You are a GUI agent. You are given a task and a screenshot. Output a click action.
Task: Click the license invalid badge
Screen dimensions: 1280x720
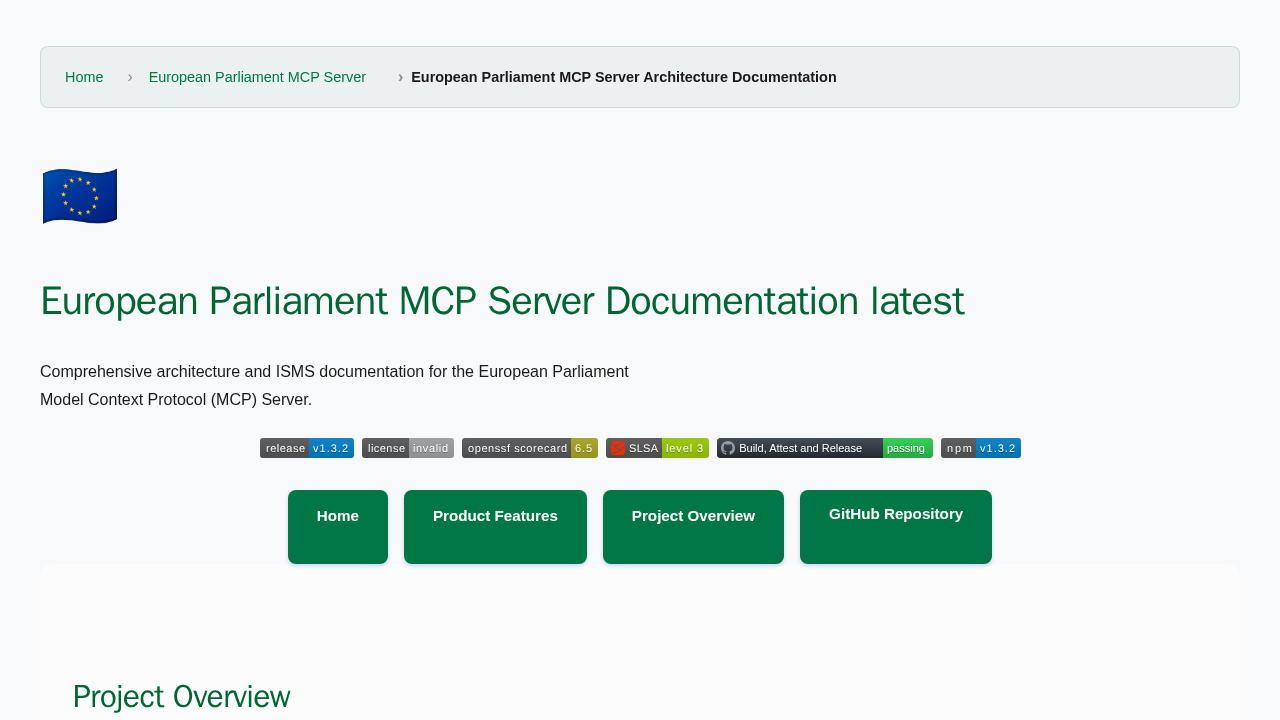[x=408, y=448]
